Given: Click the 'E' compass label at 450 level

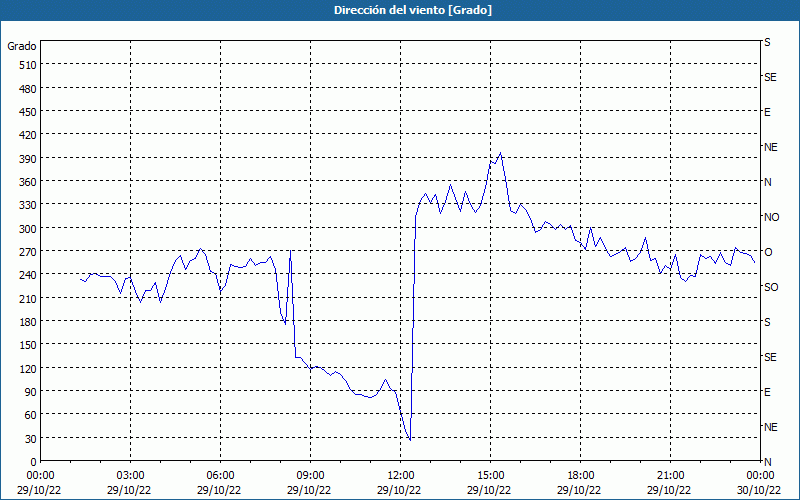Looking at the screenshot, I should (767, 112).
